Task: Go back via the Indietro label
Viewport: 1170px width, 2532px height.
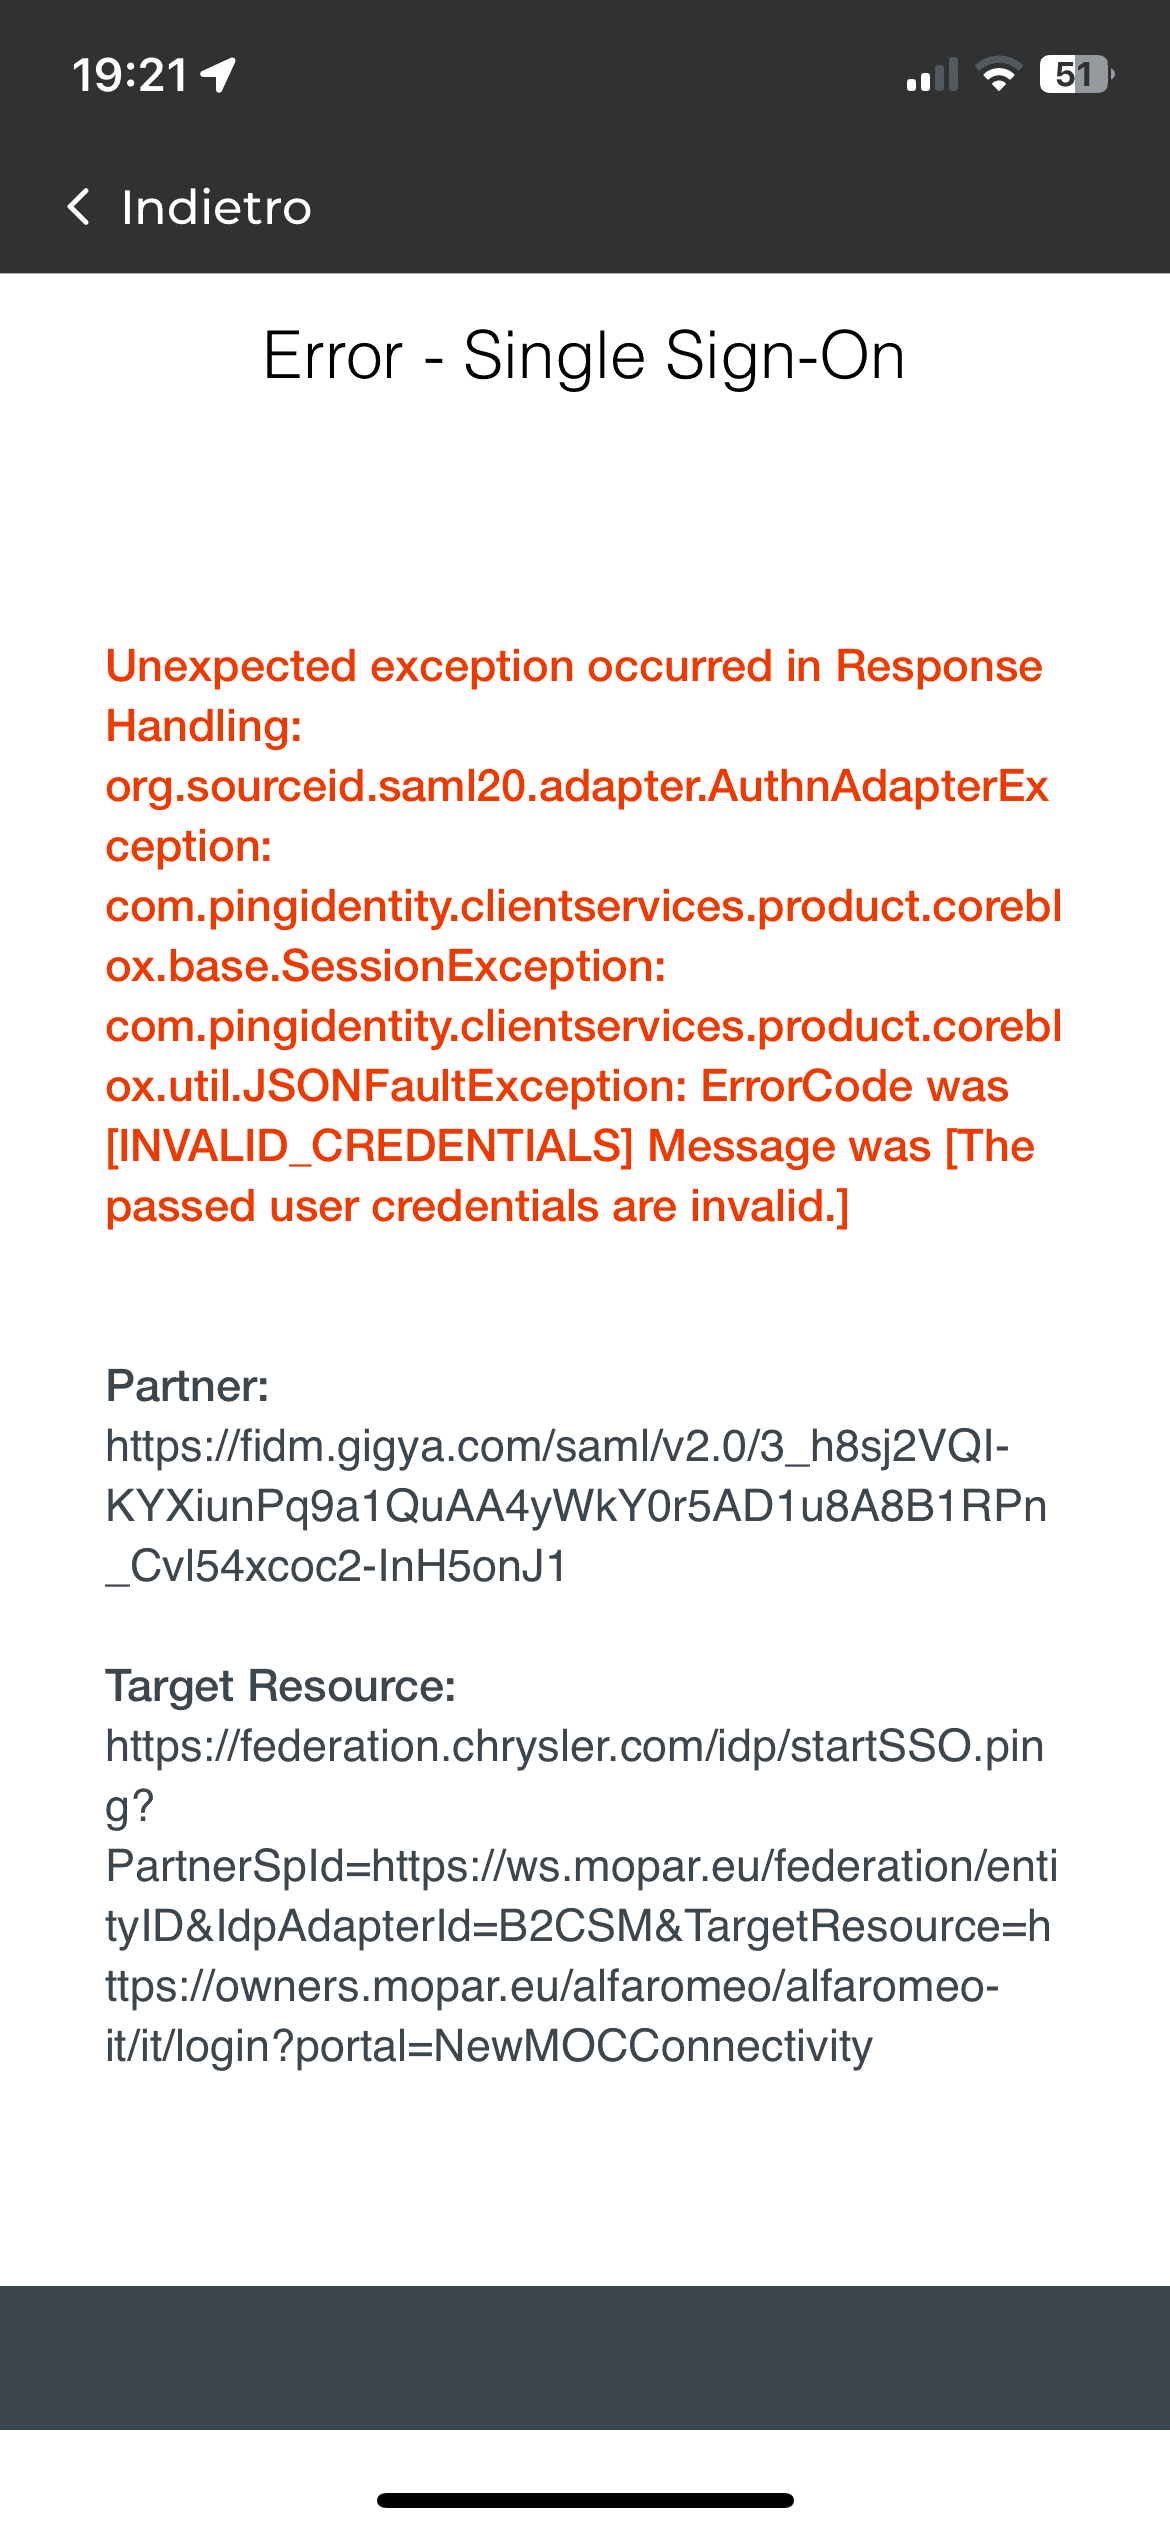Action: point(216,208)
